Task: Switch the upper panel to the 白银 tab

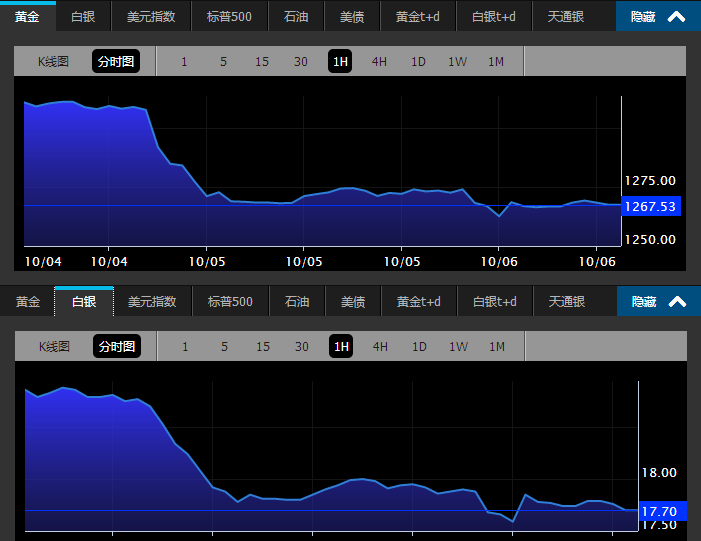Action: (83, 17)
